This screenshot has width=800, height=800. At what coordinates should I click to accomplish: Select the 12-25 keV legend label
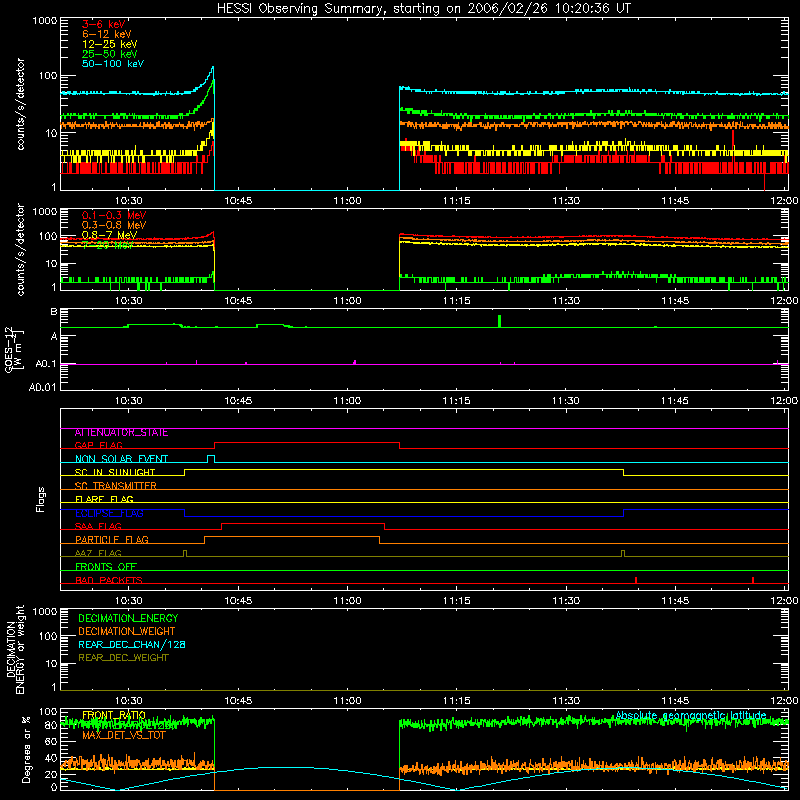click(110, 44)
